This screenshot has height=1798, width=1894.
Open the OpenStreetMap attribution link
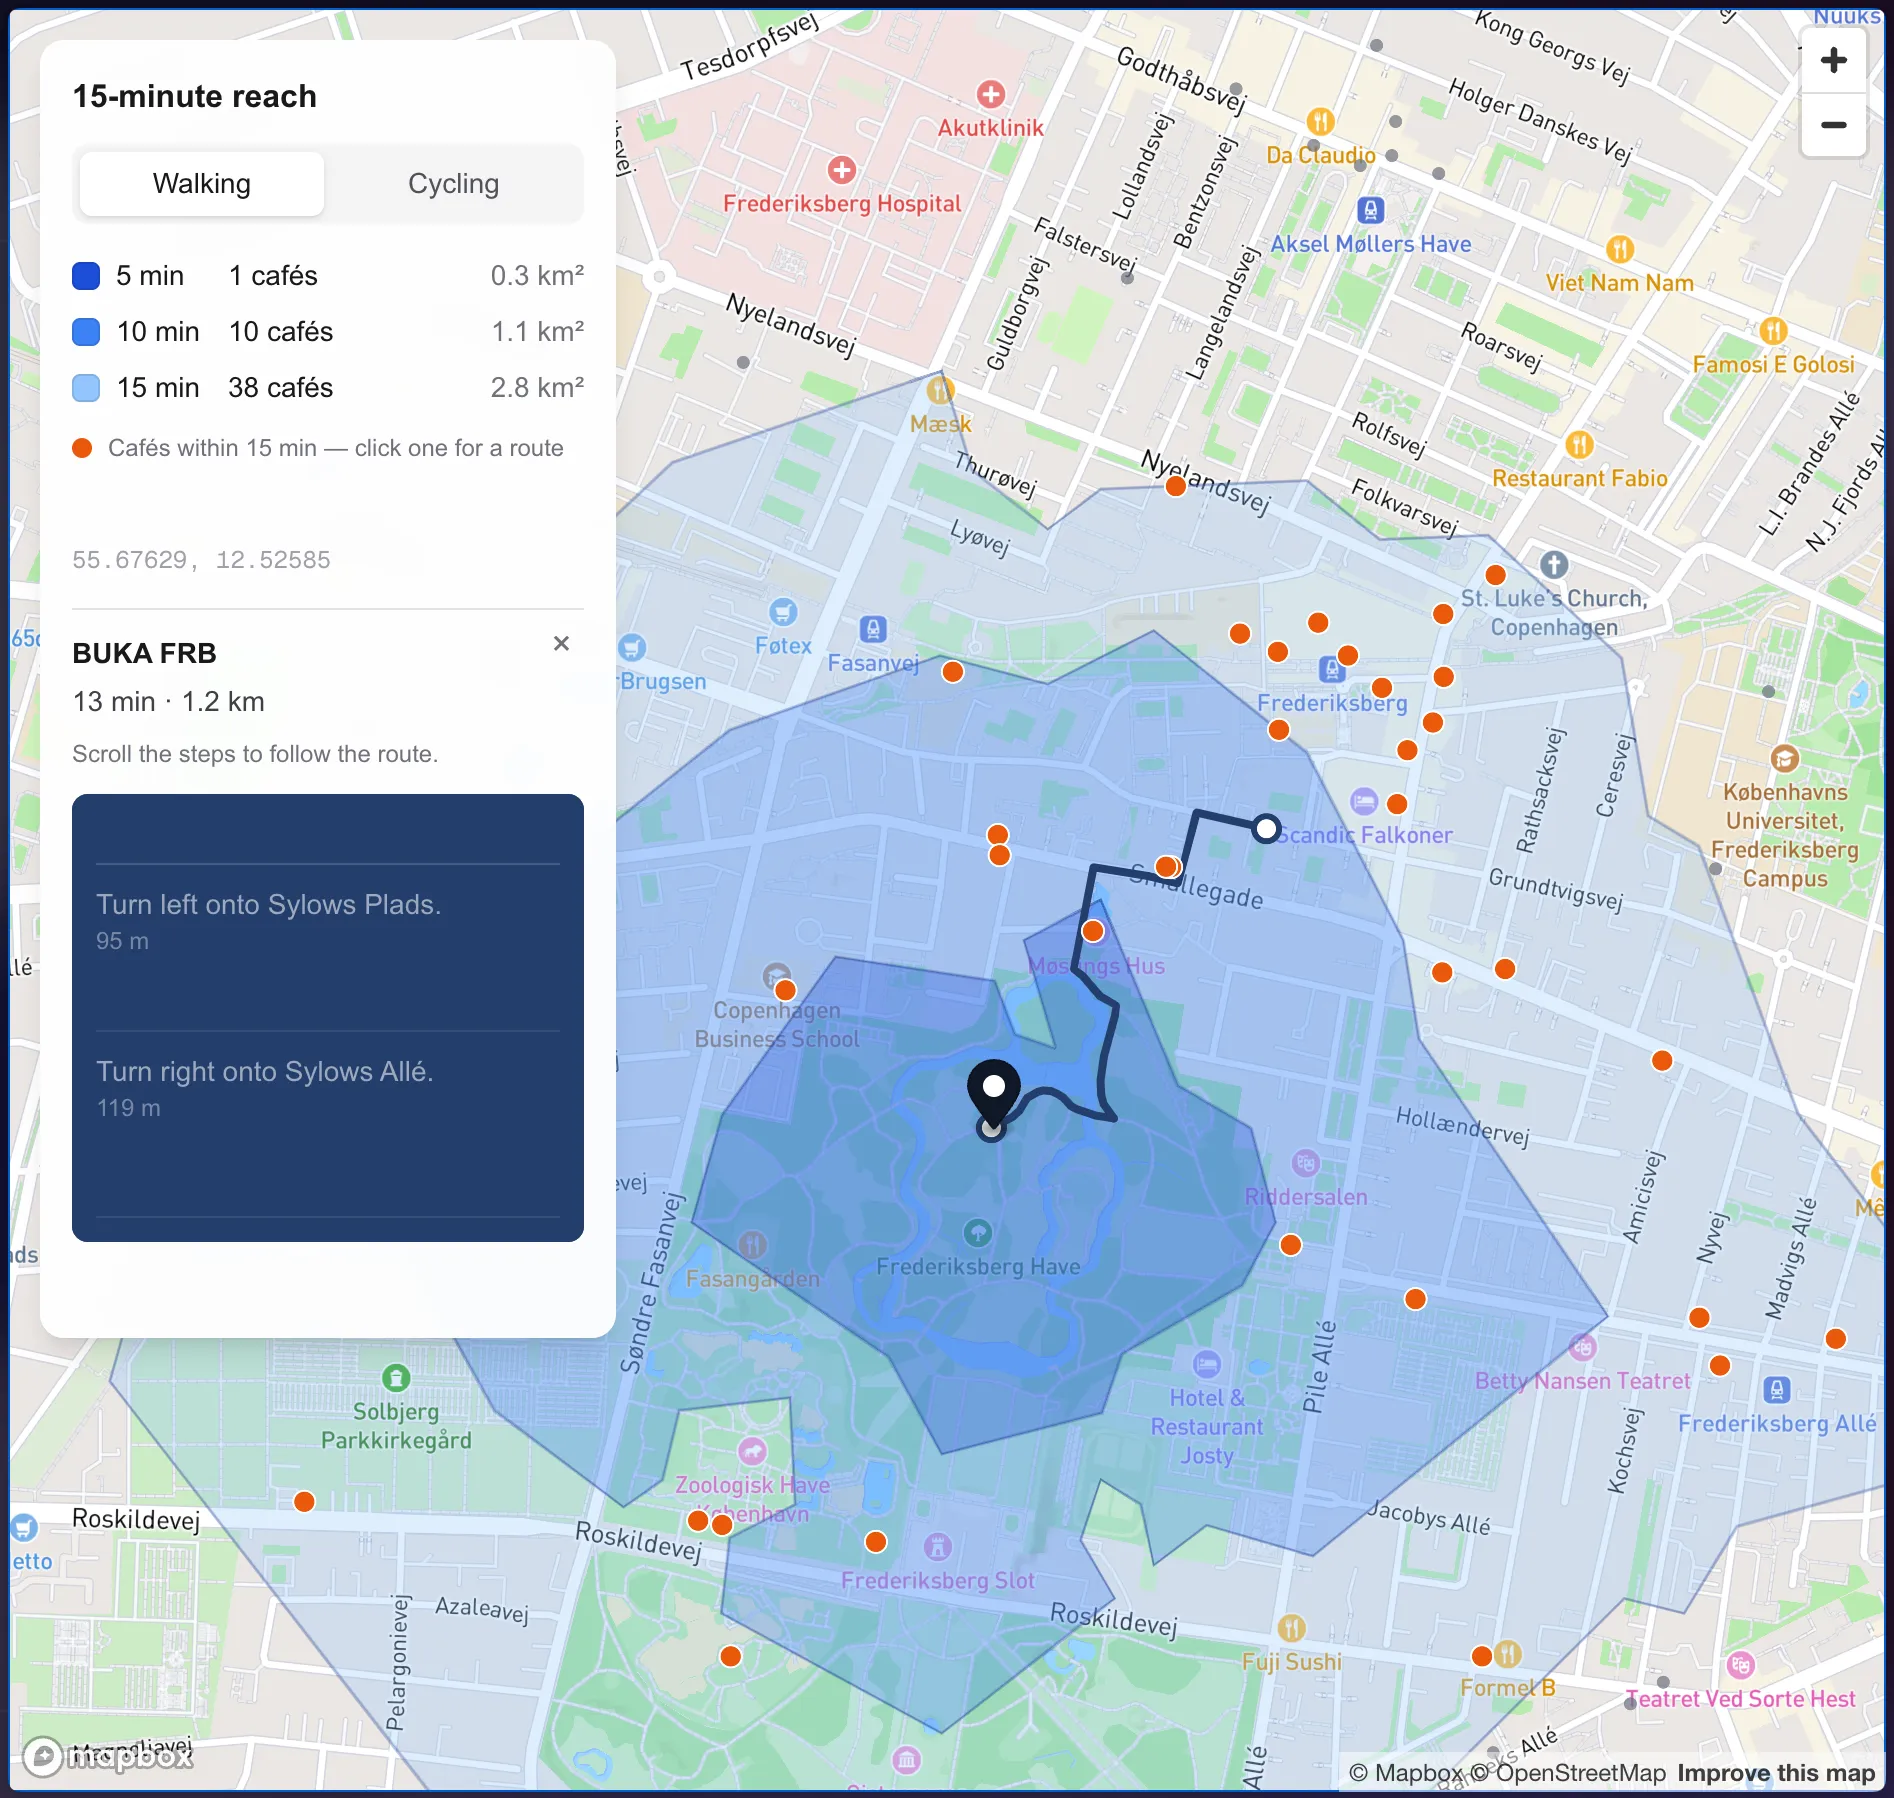point(1580,1773)
